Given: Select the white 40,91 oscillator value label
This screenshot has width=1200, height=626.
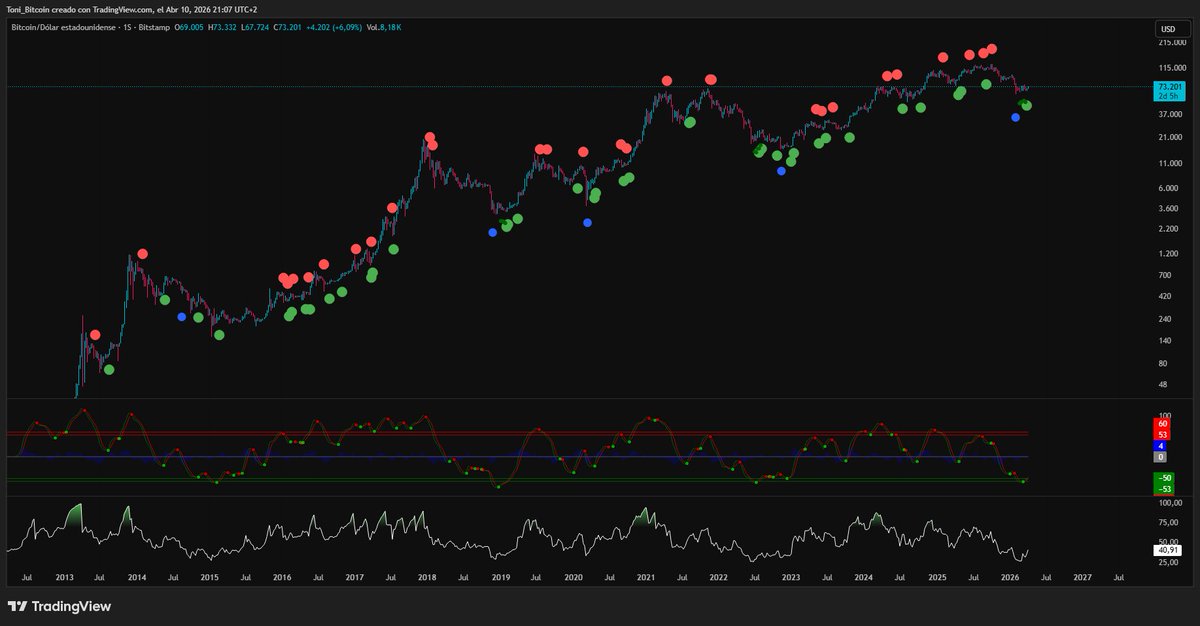Looking at the screenshot, I should click(1167, 549).
